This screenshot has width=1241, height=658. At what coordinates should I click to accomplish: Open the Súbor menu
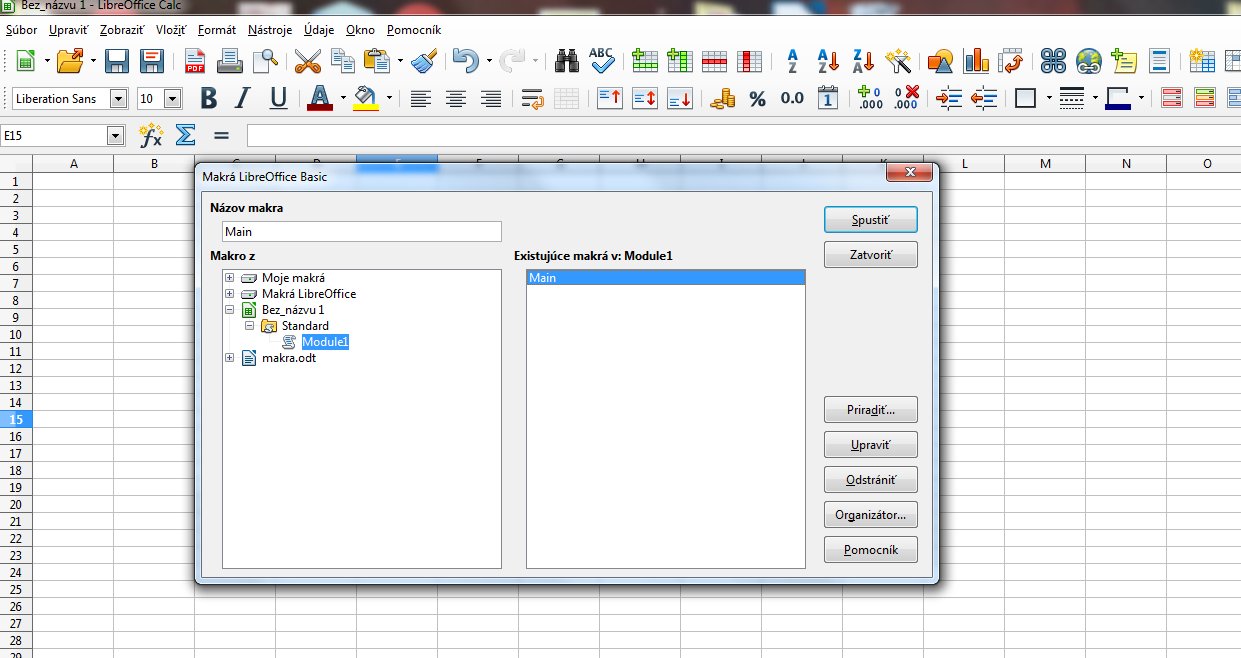click(x=21, y=30)
